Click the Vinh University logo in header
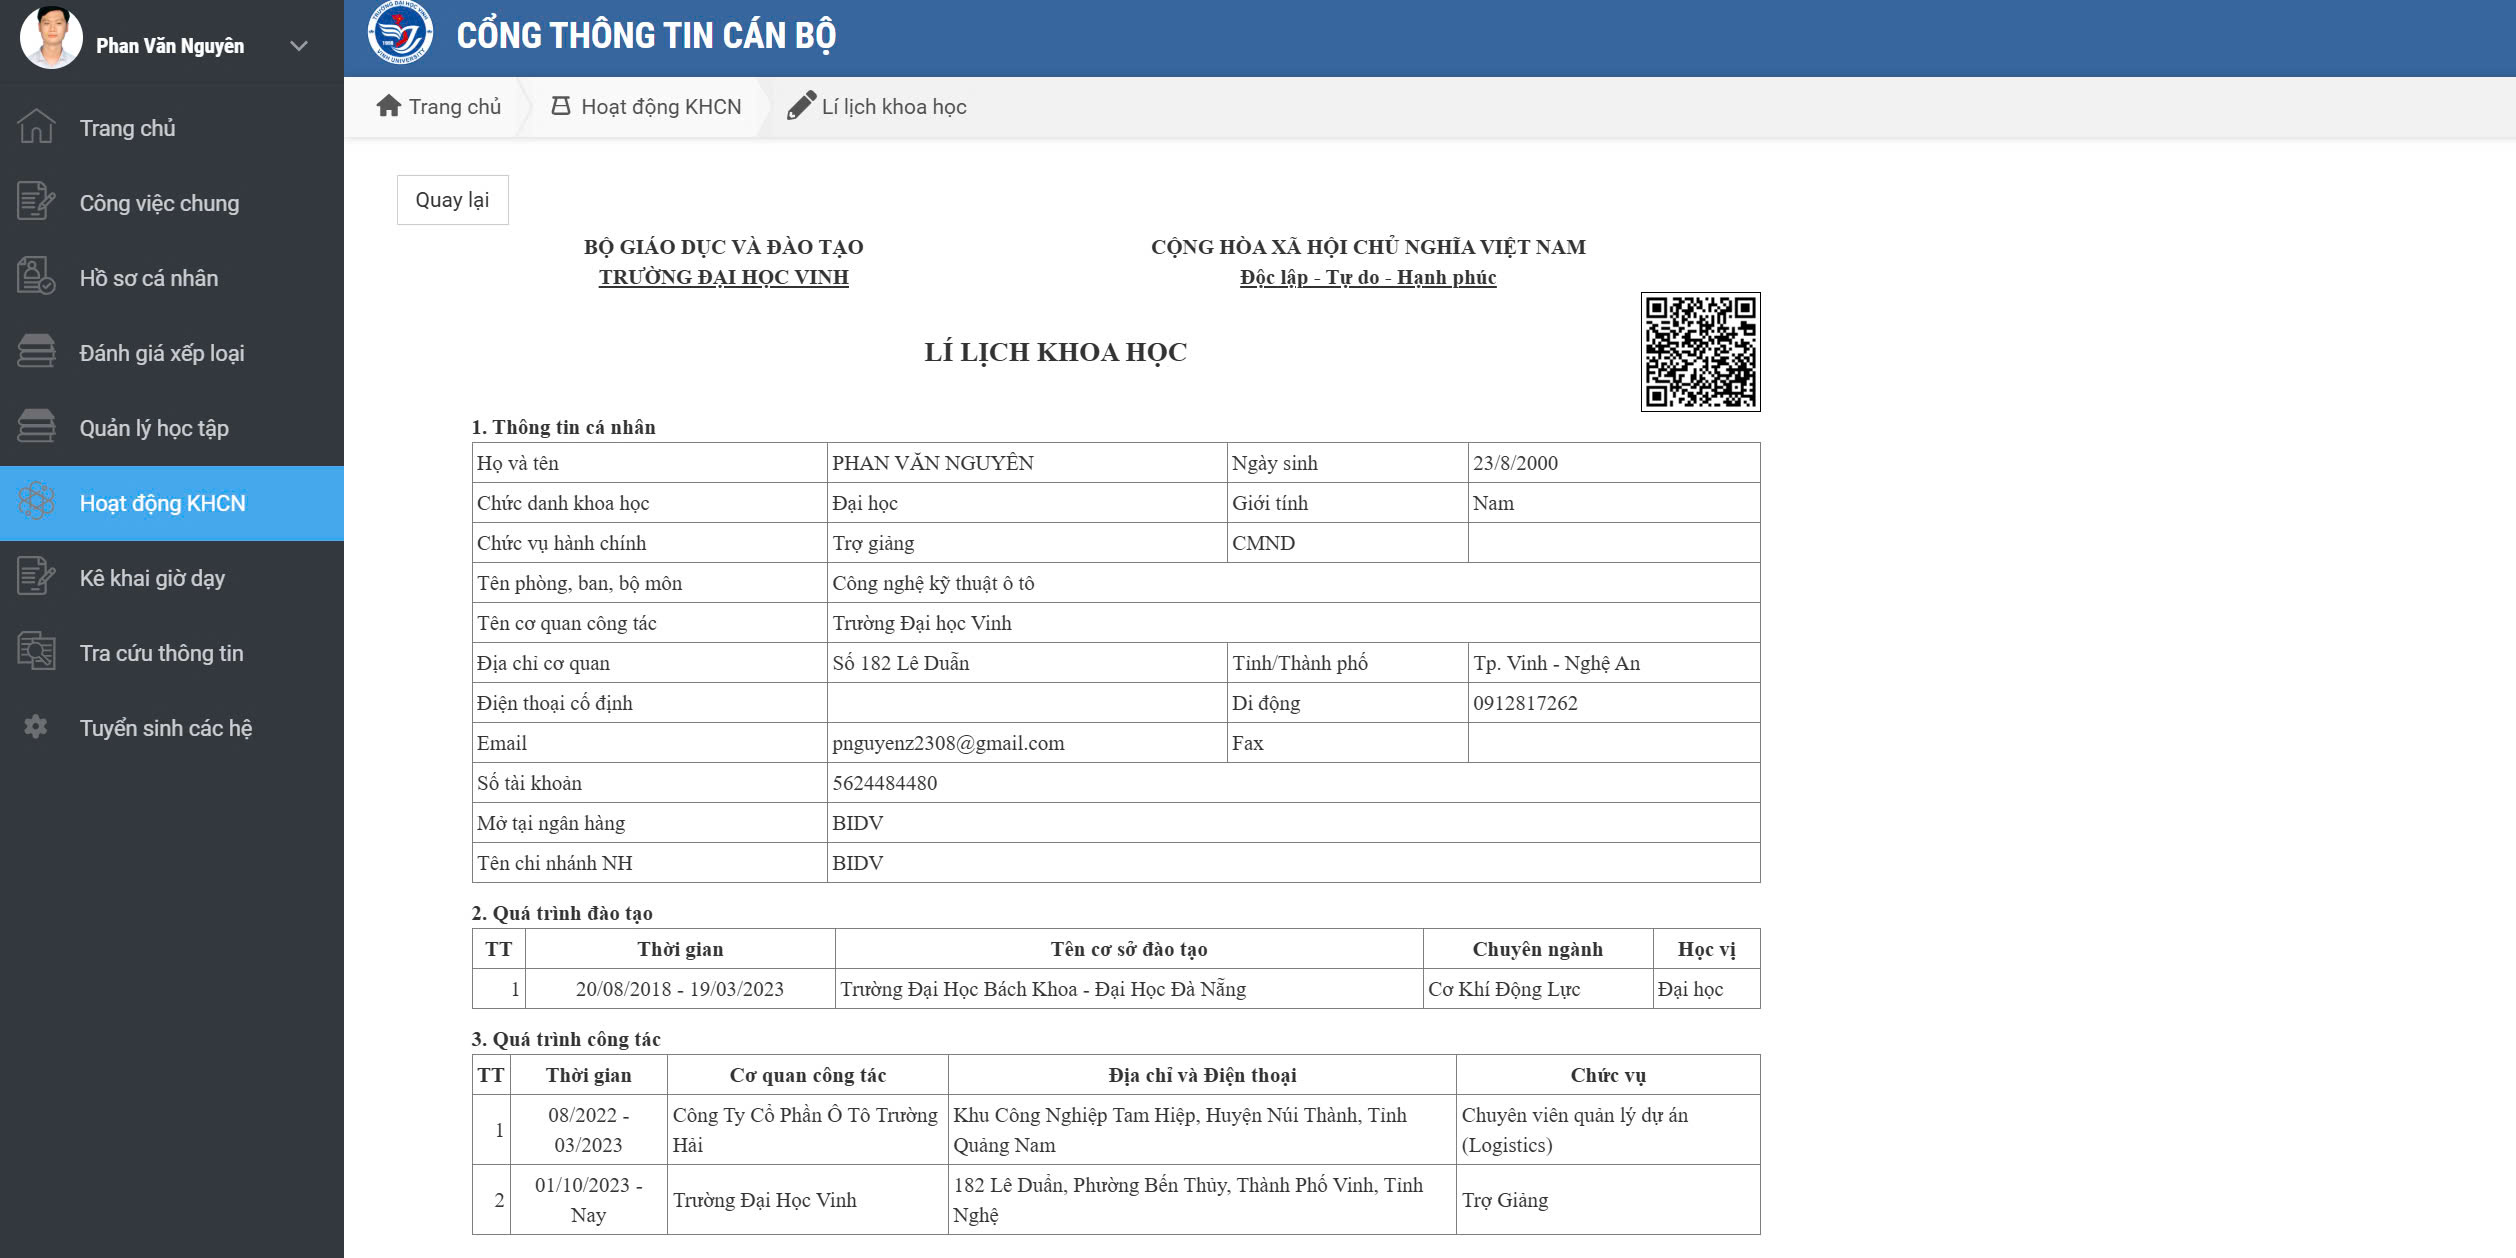Viewport: 2516px width, 1258px height. pos(400,34)
